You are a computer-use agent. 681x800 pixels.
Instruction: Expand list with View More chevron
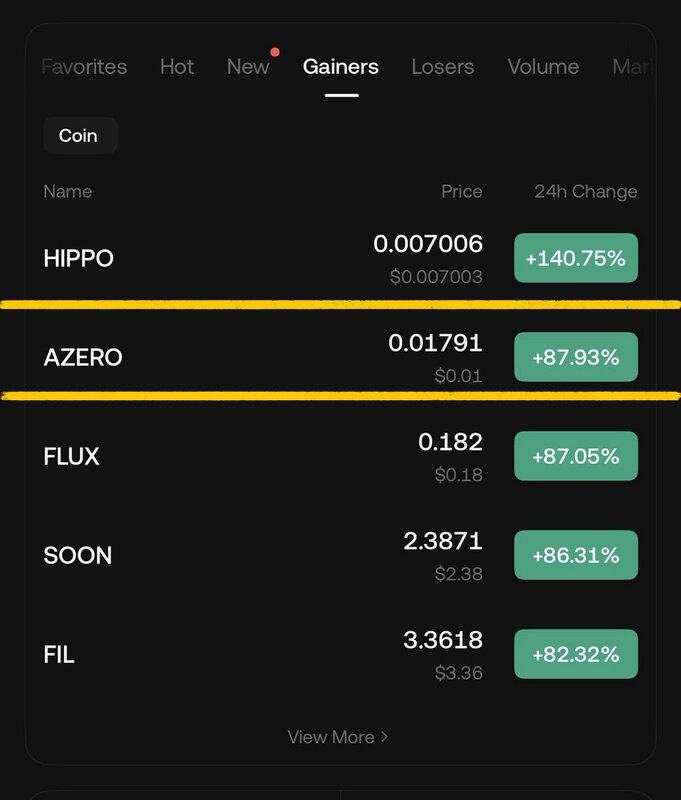pyautogui.click(x=385, y=737)
